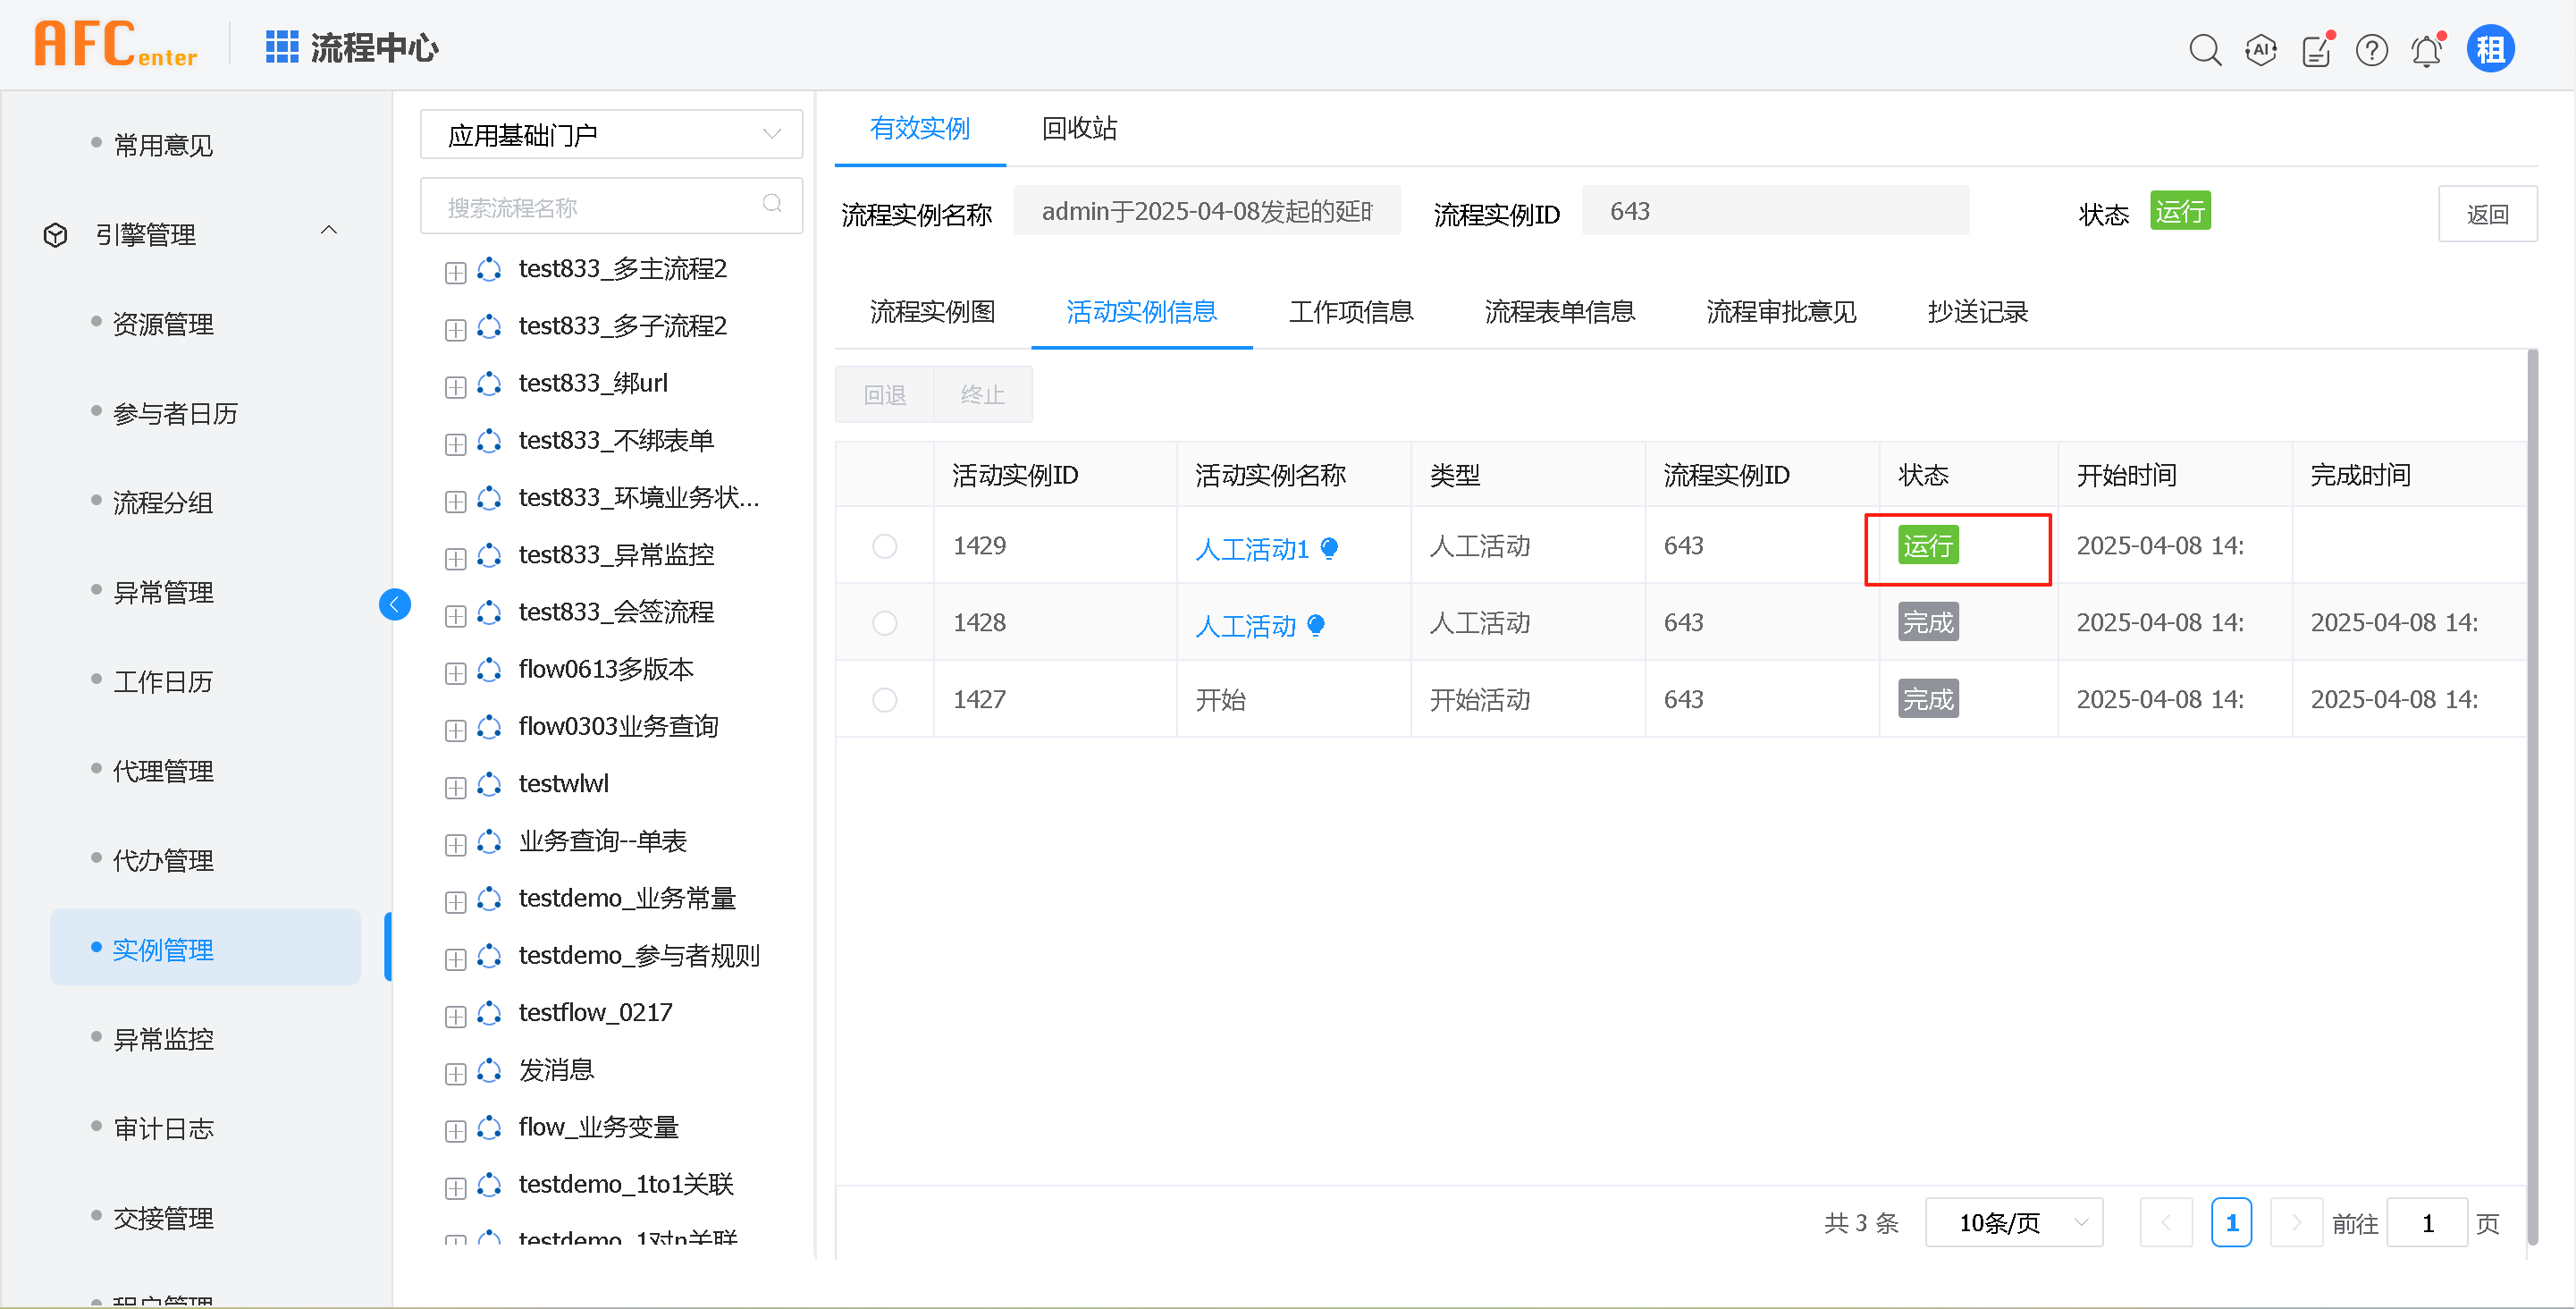2576x1309 pixels.
Task: Open the 应用基础门户 dropdown
Action: click(x=611, y=134)
